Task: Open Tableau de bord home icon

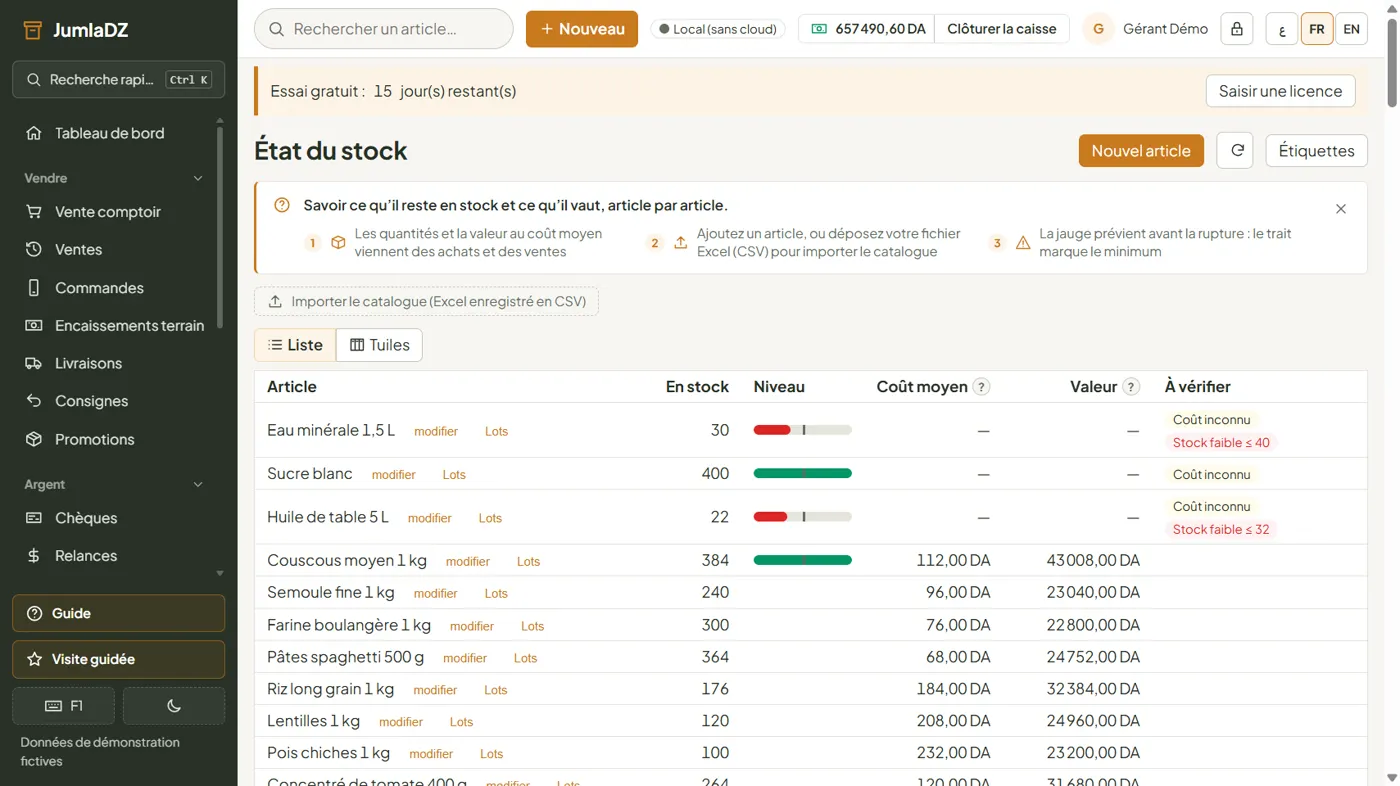Action: tap(34, 133)
